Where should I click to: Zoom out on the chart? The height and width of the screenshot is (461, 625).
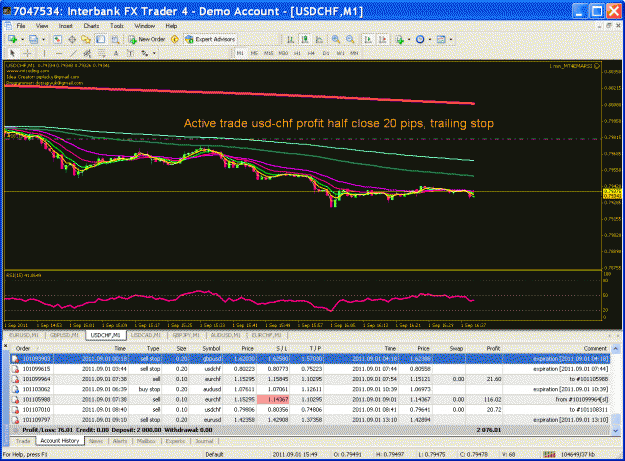click(x=350, y=39)
